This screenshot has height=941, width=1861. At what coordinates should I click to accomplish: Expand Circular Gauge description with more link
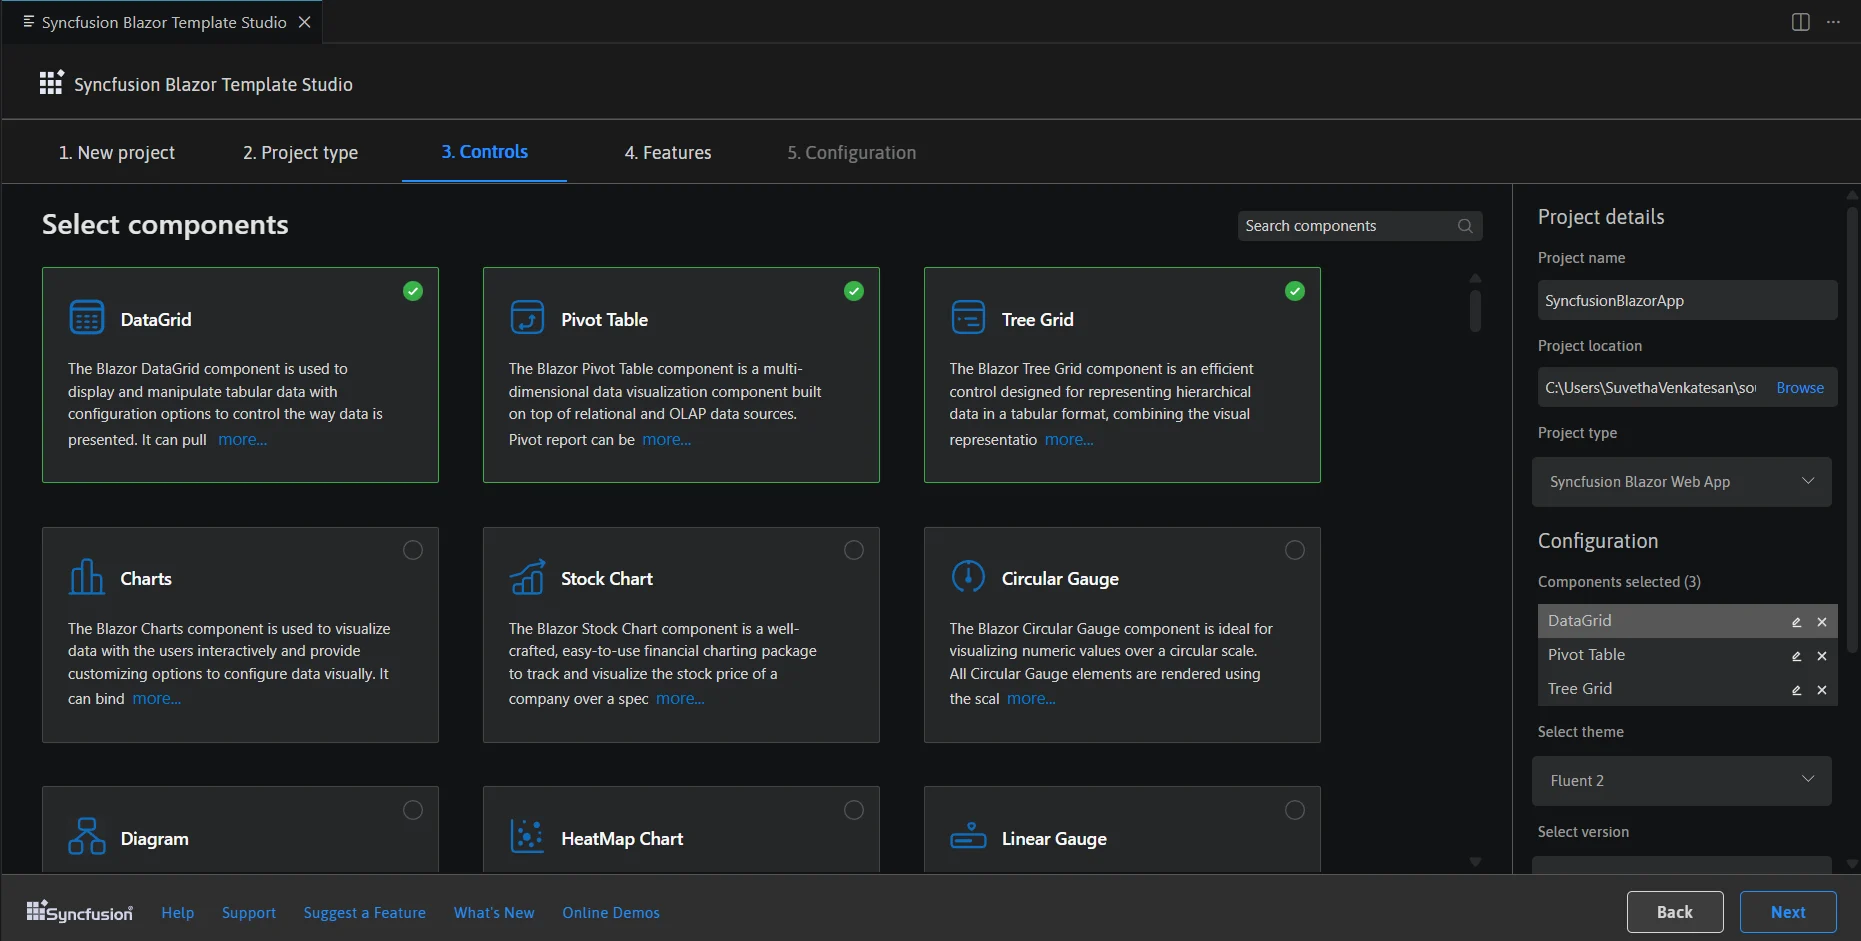click(1031, 699)
